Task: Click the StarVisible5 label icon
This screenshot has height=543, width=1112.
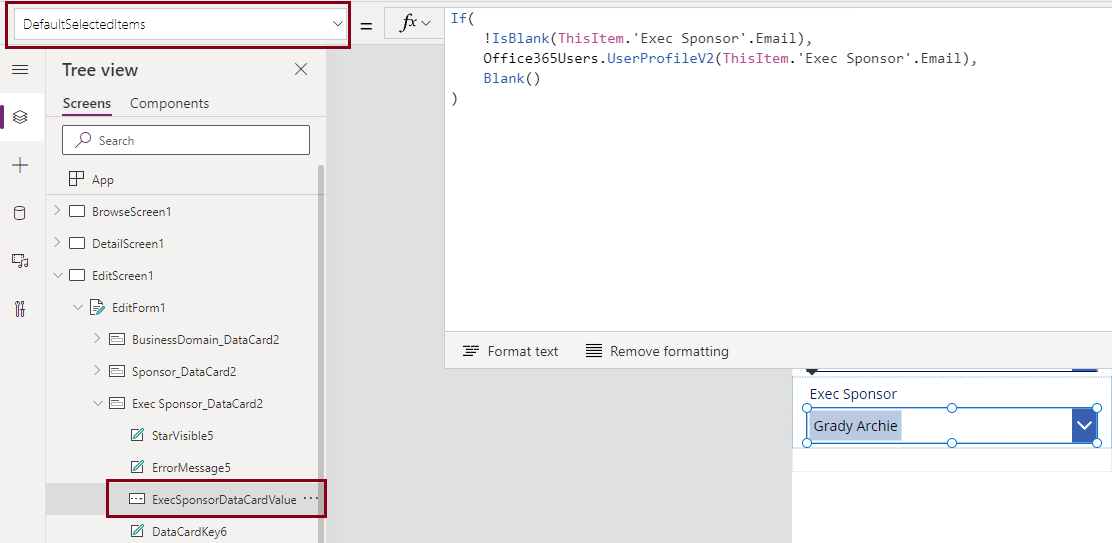Action: click(138, 435)
